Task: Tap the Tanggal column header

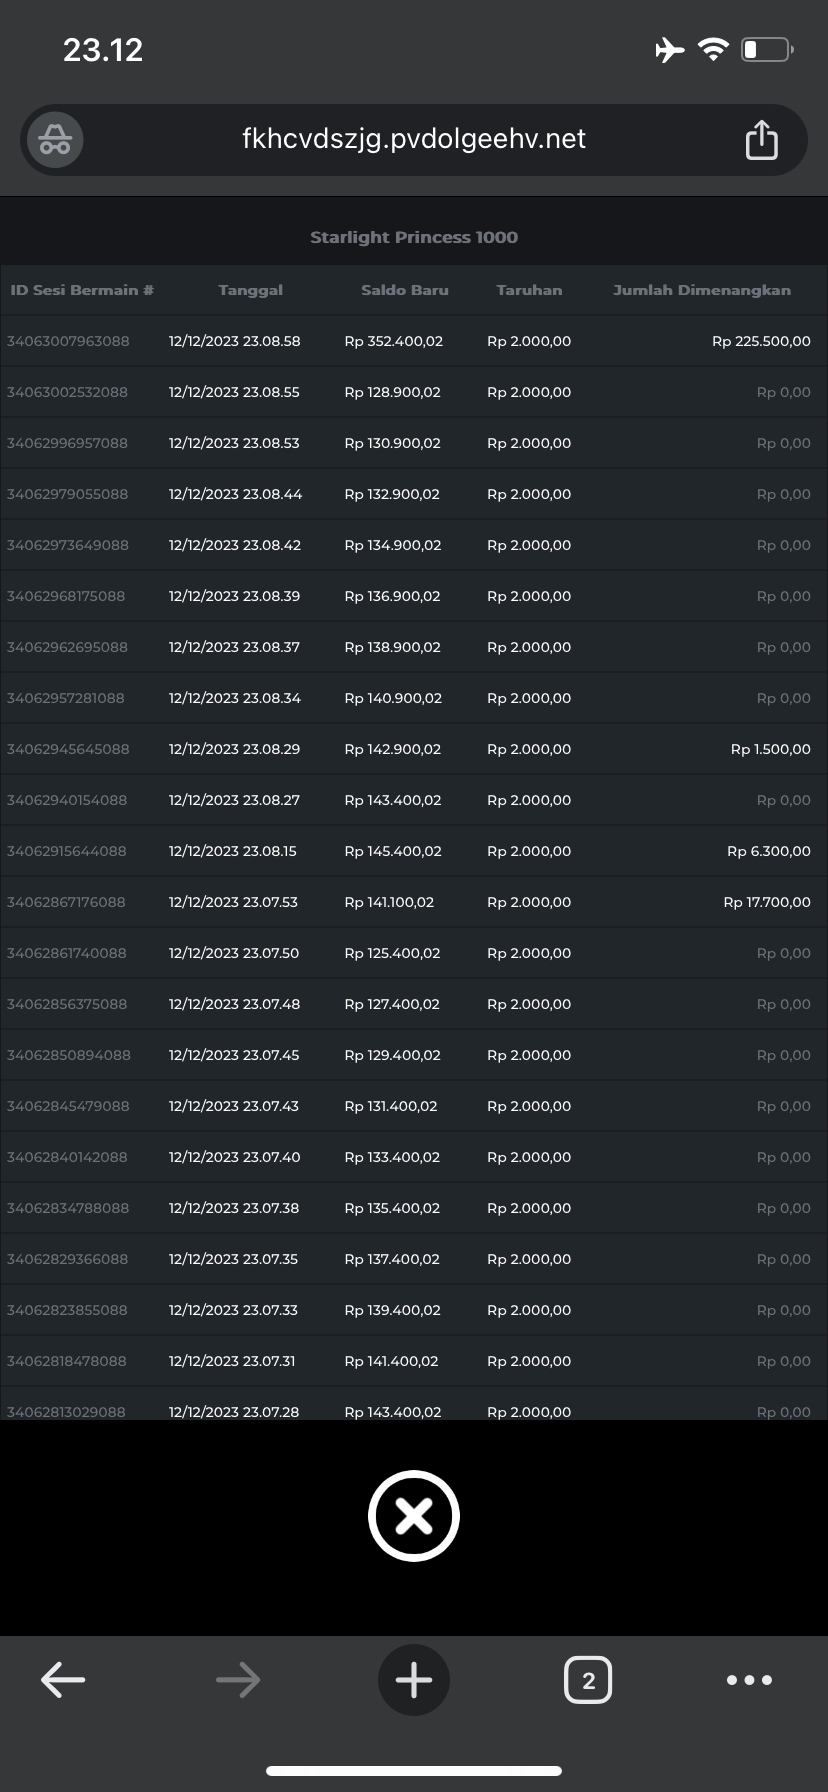Action: click(250, 290)
